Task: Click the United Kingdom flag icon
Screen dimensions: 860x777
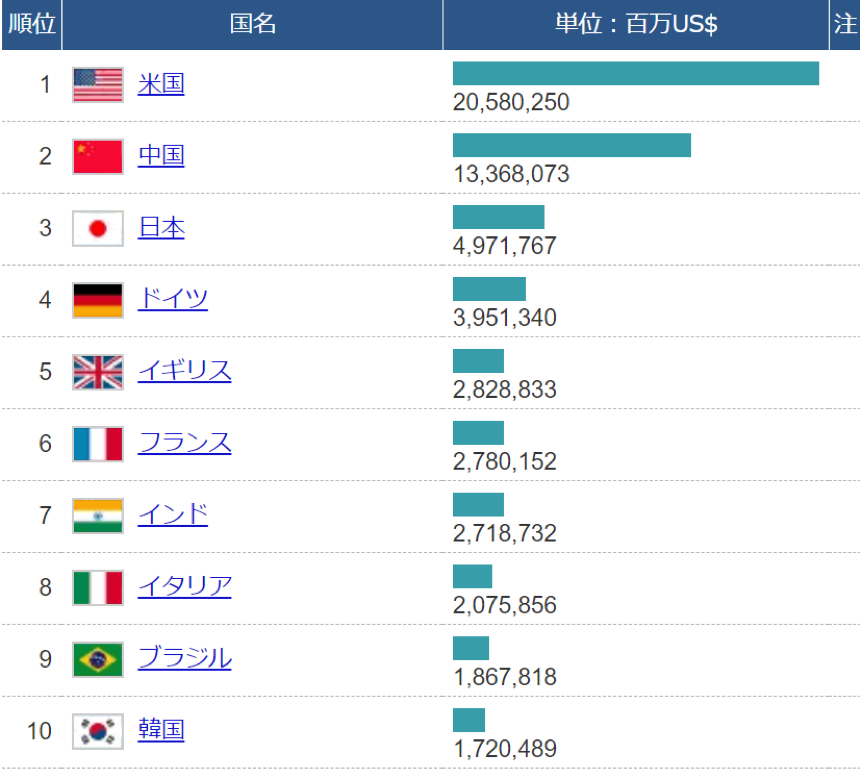Action: pos(98,372)
